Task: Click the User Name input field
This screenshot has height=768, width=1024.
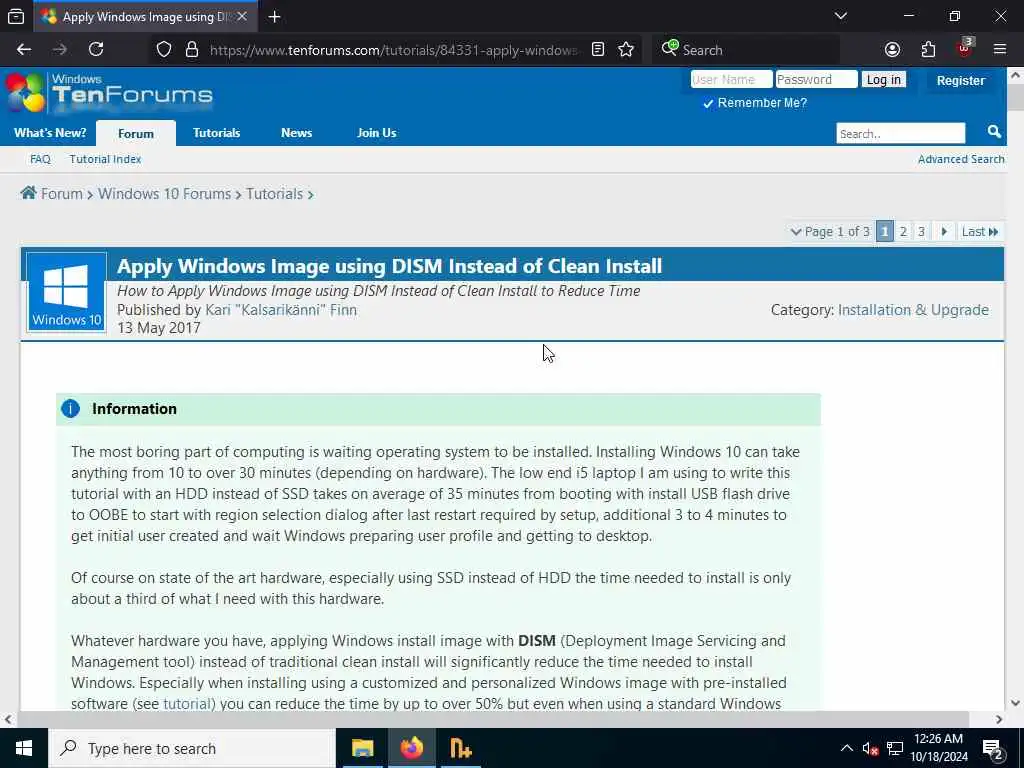Action: 731,79
